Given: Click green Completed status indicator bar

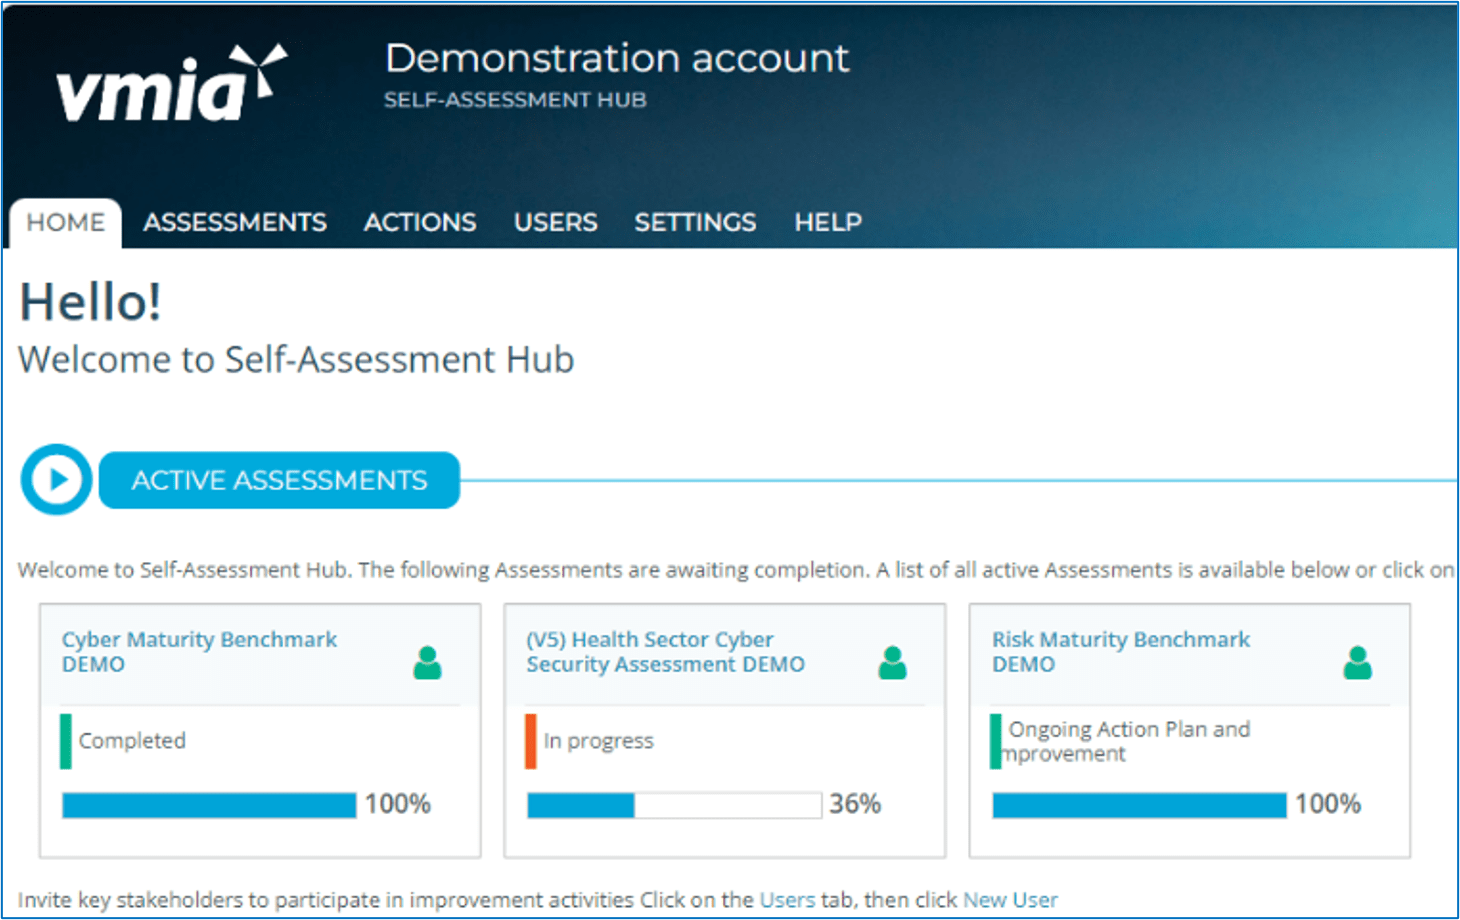Looking at the screenshot, I should coord(66,741).
